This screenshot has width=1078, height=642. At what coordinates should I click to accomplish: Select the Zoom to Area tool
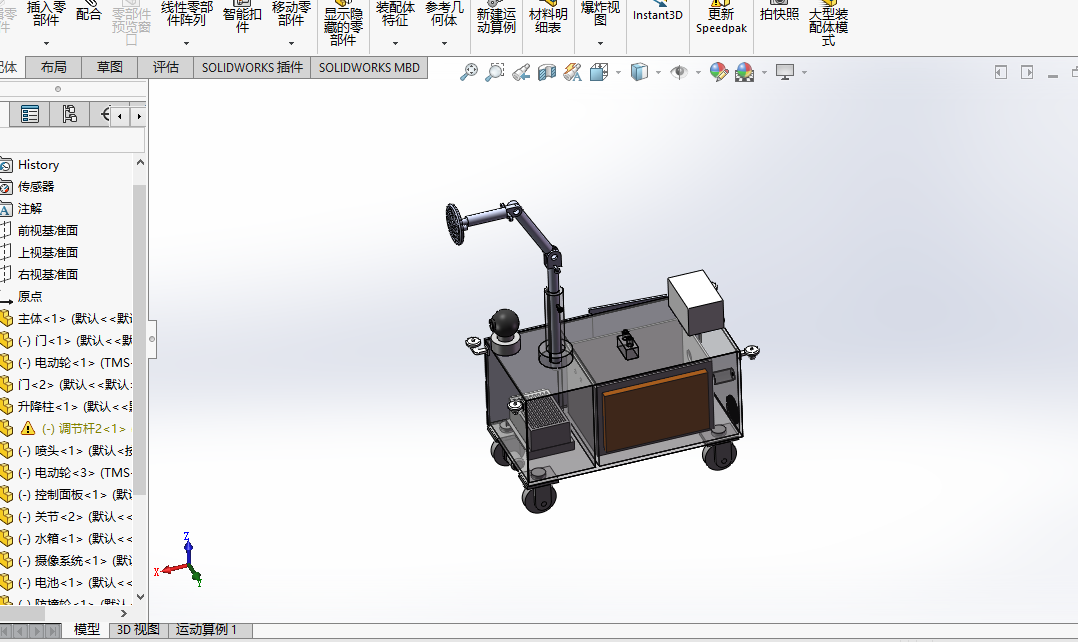point(494,72)
